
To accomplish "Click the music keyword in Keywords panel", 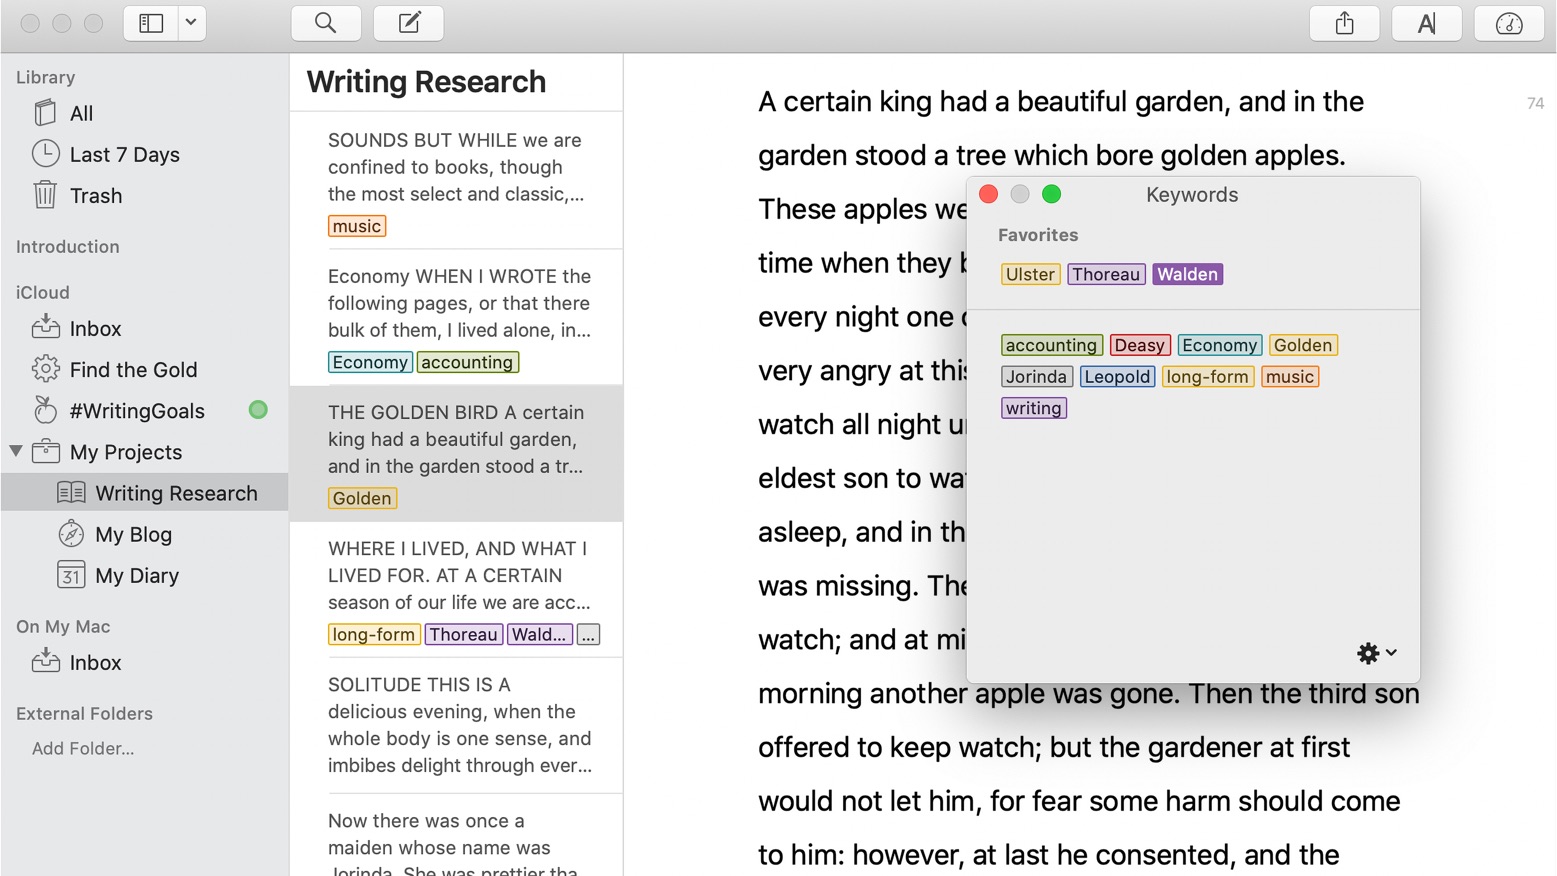I will click(1290, 376).
